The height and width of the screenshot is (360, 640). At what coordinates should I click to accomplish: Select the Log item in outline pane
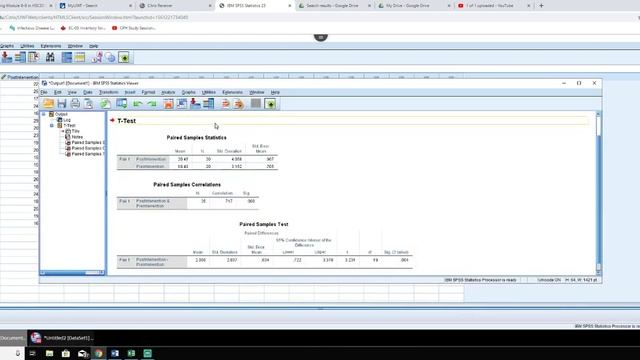67,120
